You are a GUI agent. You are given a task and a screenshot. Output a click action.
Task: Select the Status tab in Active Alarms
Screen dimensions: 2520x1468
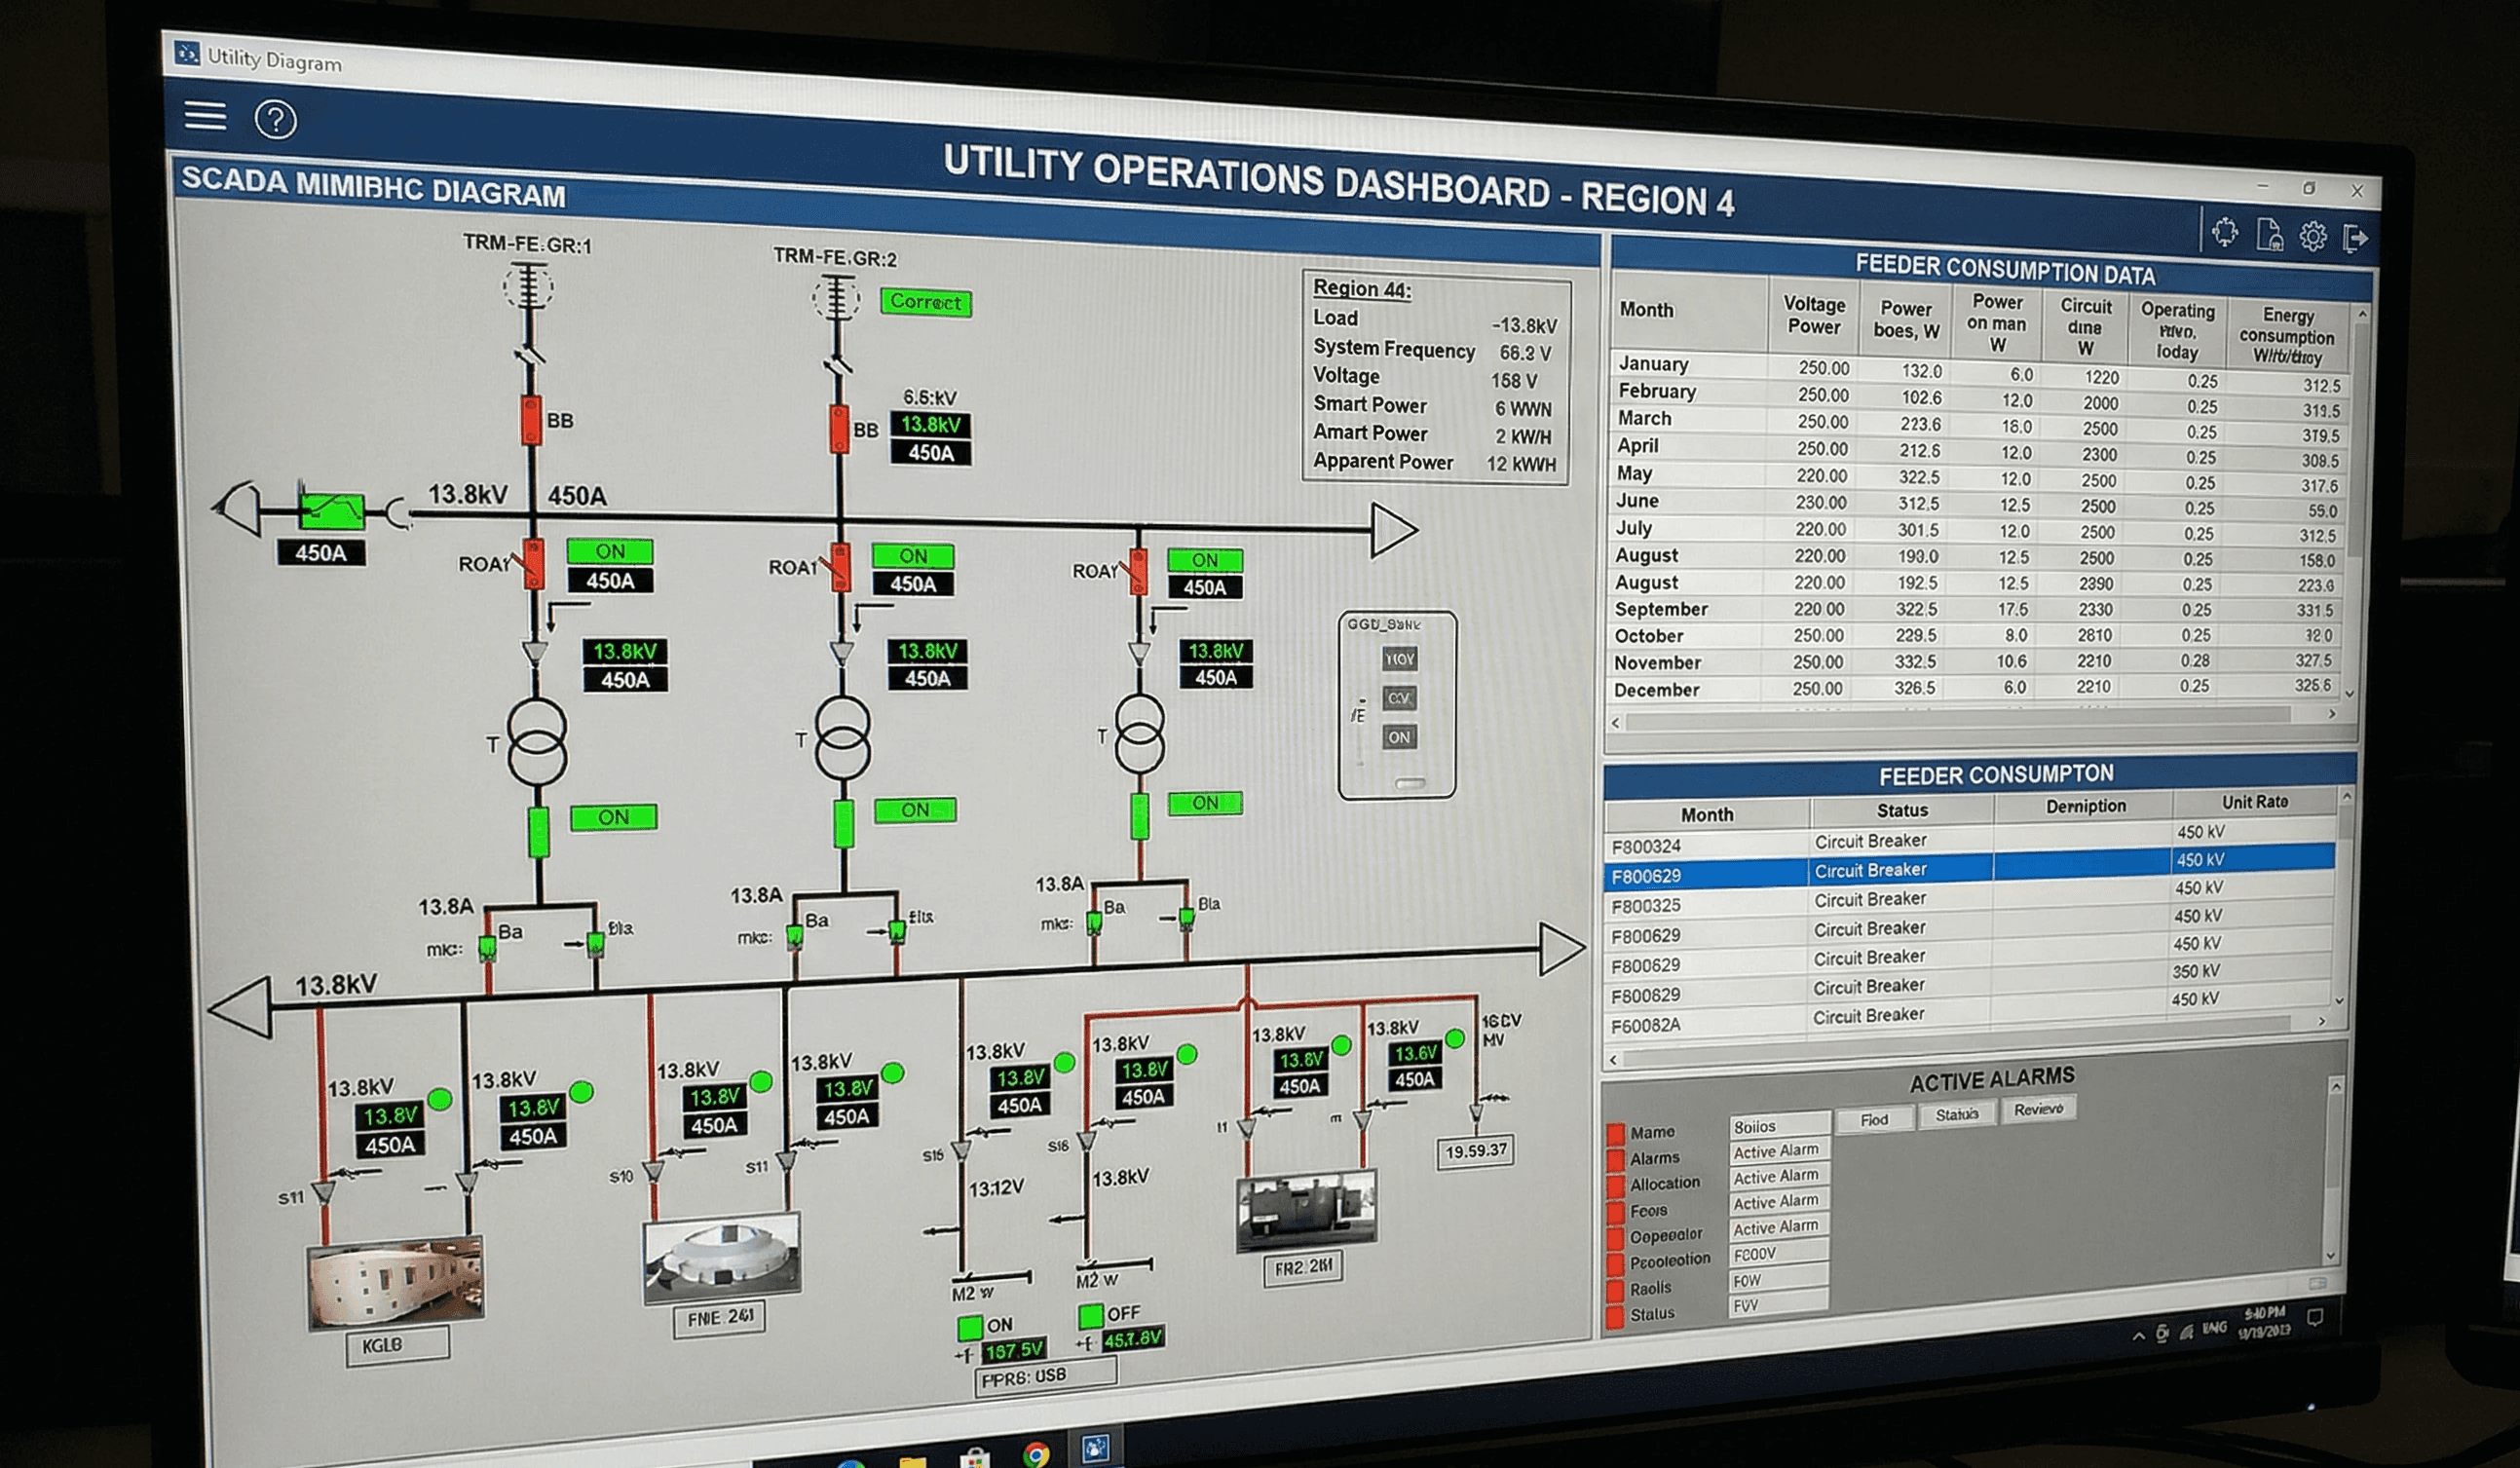click(1956, 1114)
